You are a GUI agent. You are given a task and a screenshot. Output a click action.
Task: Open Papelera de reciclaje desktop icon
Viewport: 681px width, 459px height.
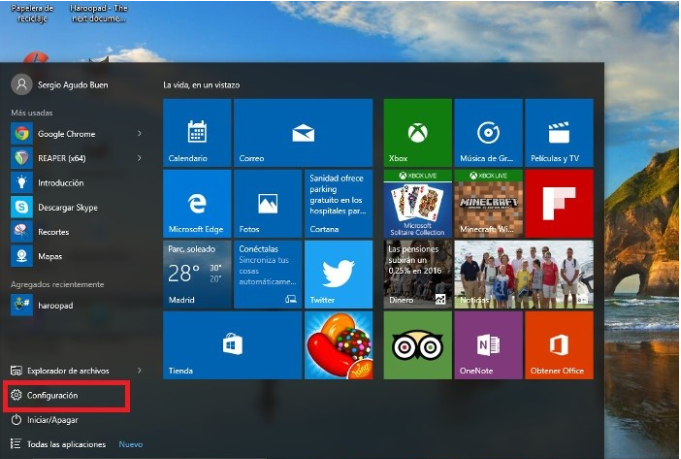32,13
